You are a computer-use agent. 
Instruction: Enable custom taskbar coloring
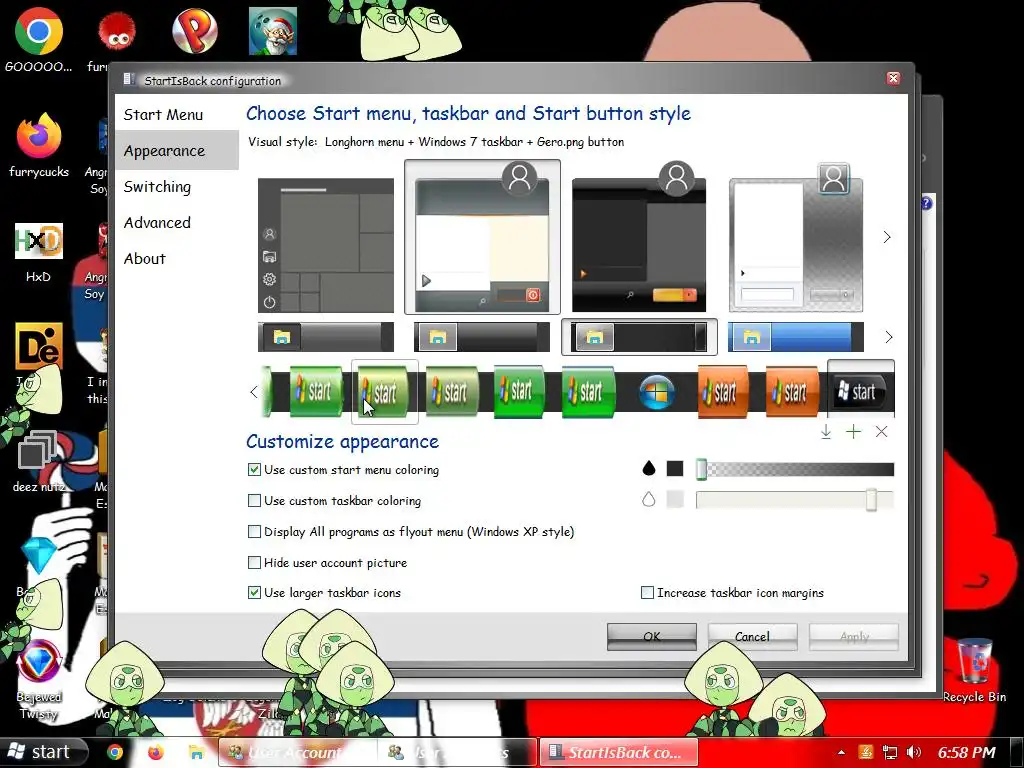pyautogui.click(x=255, y=501)
